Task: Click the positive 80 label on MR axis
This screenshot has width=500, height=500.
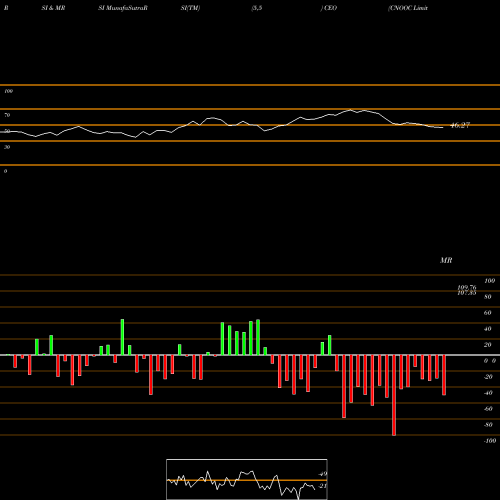Action: coord(488,297)
